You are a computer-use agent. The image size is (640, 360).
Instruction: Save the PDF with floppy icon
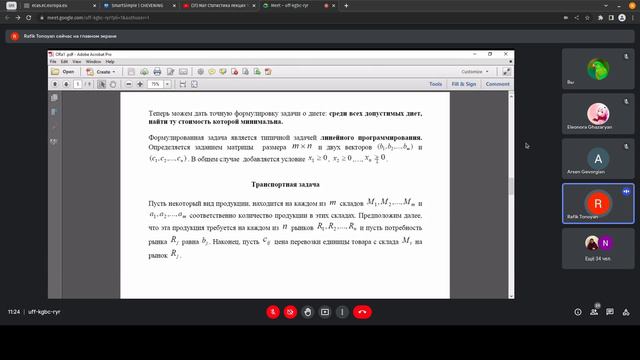(x=131, y=72)
